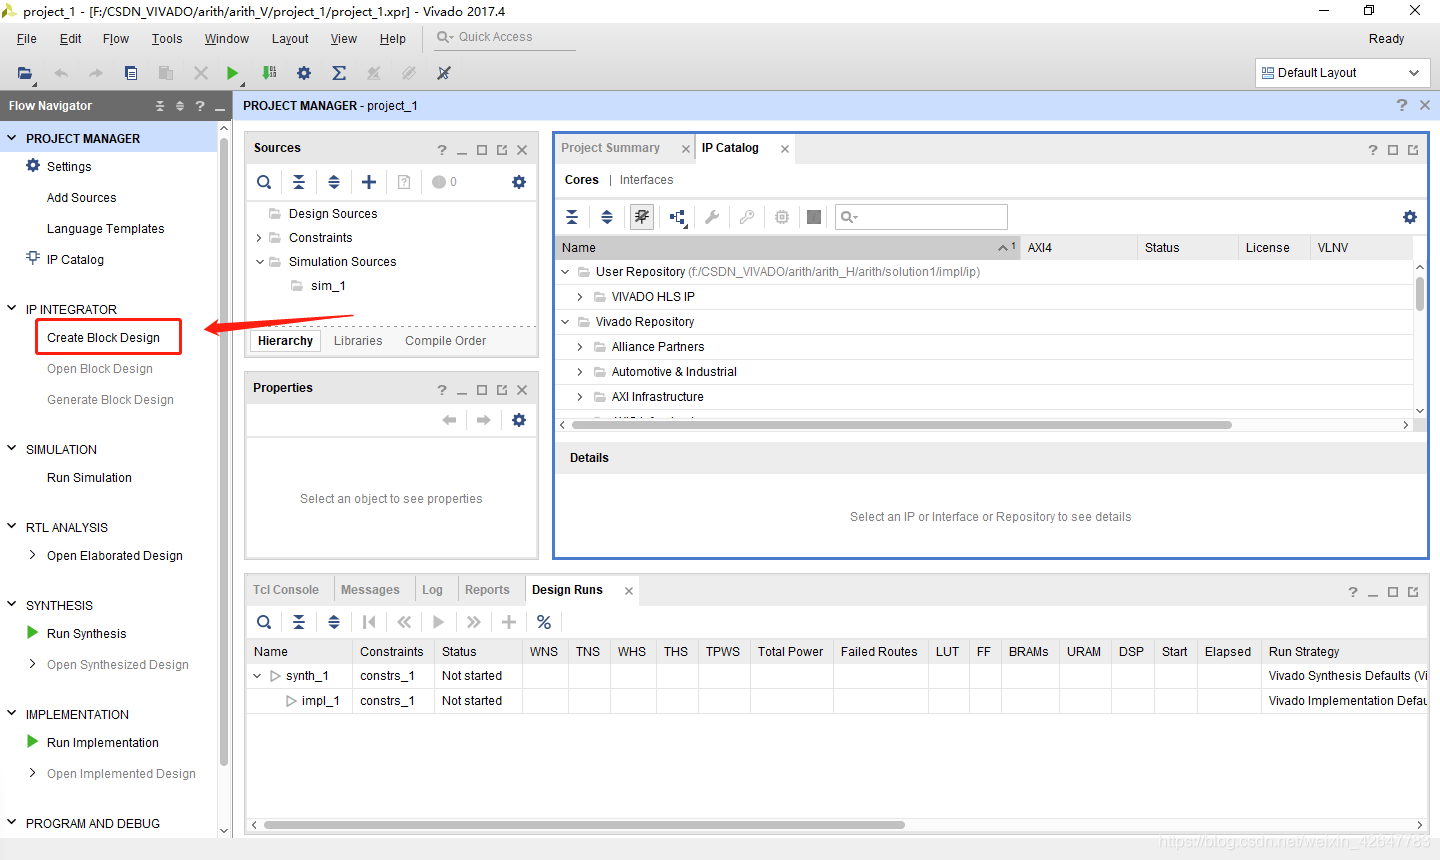
Task: Click the Program device icon in main toolbar
Action: pyautogui.click(x=269, y=73)
